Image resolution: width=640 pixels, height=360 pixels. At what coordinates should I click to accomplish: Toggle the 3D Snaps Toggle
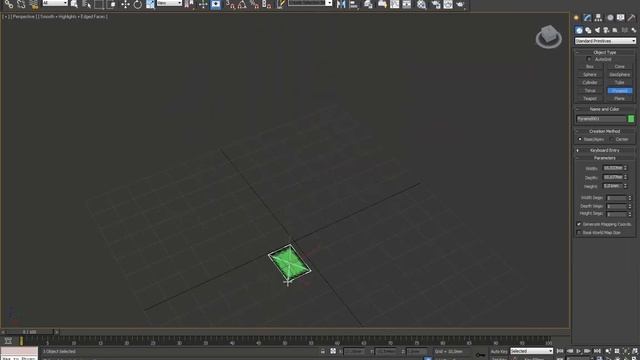[230, 4]
